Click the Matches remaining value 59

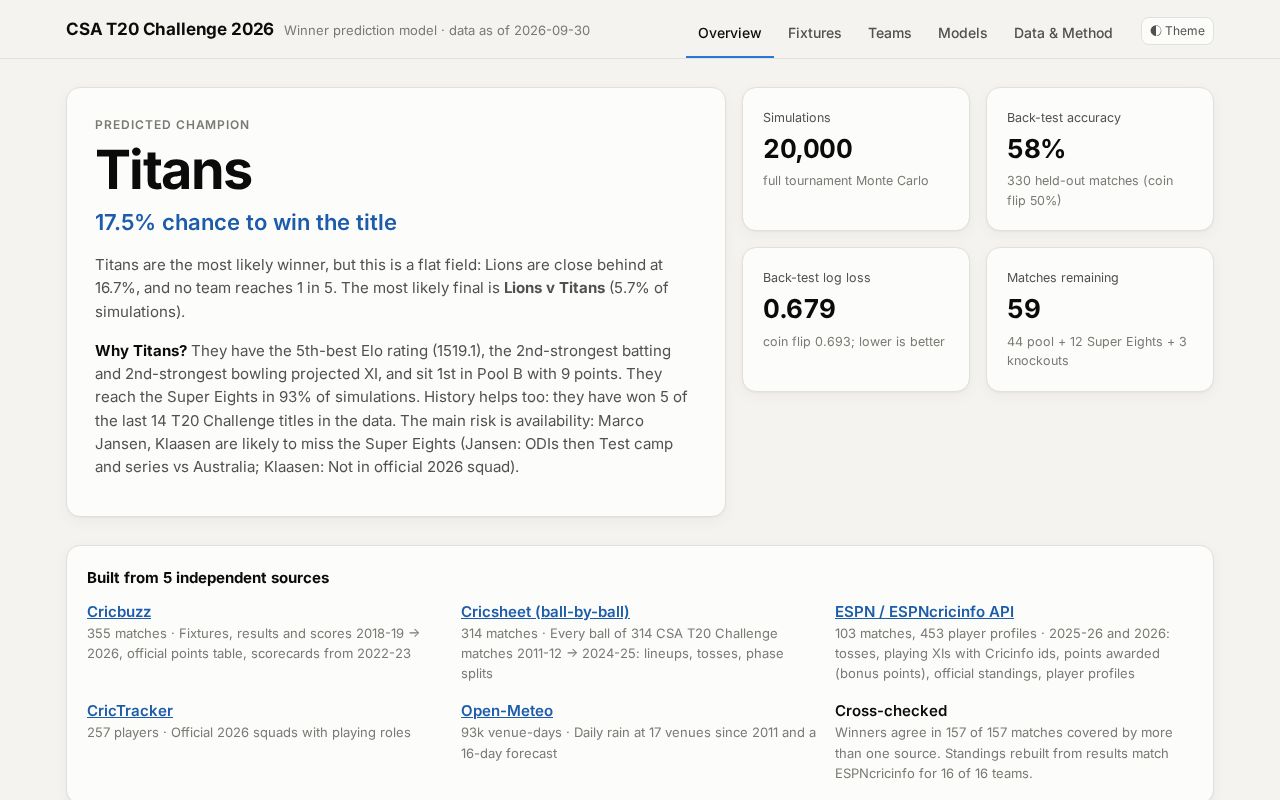tap(1024, 309)
